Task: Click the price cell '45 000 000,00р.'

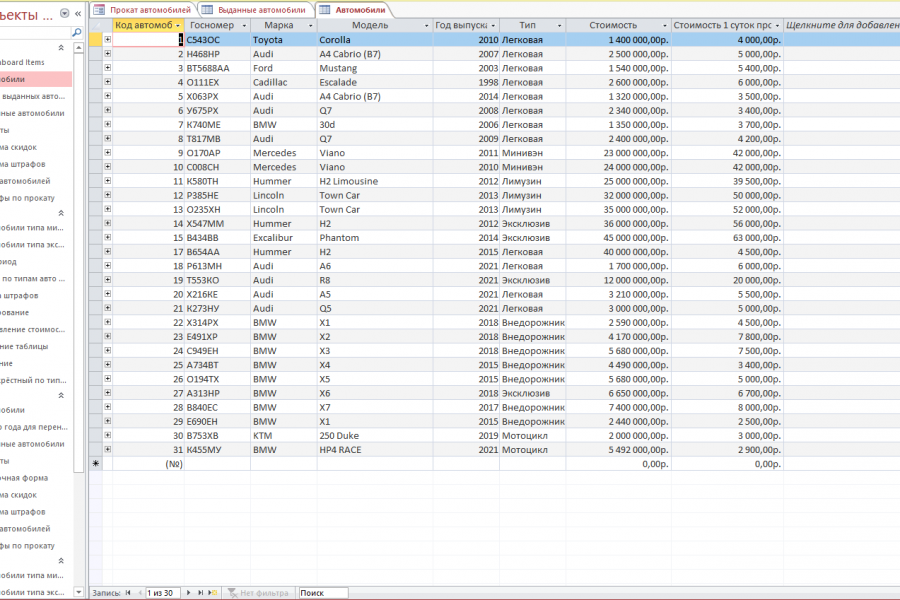Action: click(619, 238)
